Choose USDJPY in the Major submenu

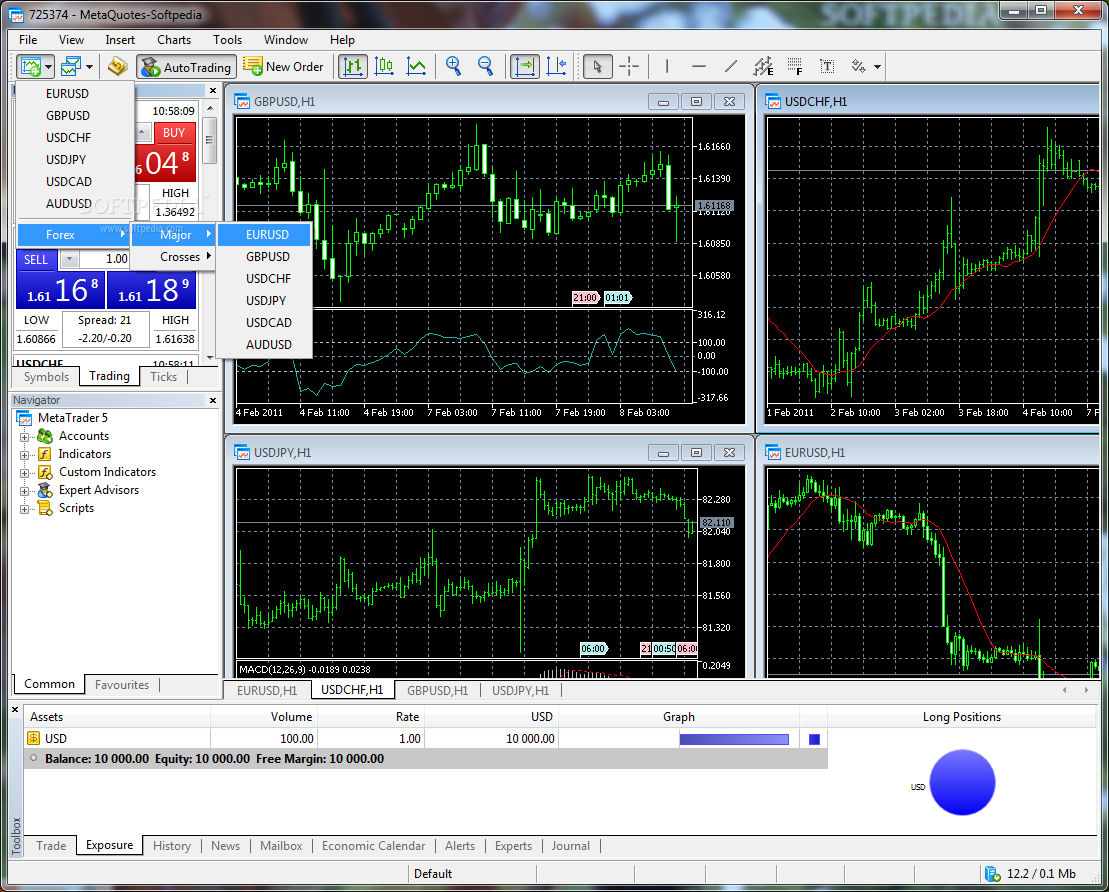coord(265,301)
